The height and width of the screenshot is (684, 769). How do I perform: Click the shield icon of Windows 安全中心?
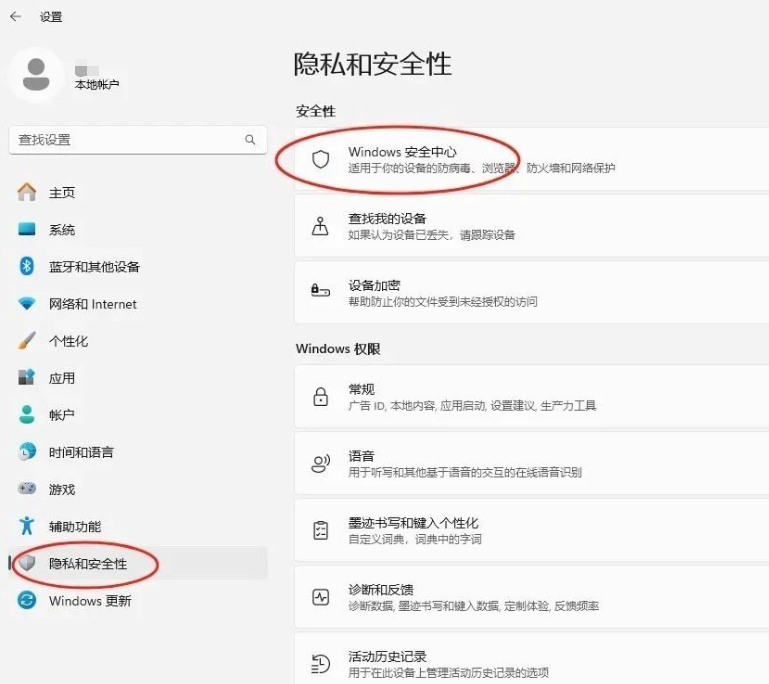click(x=320, y=159)
